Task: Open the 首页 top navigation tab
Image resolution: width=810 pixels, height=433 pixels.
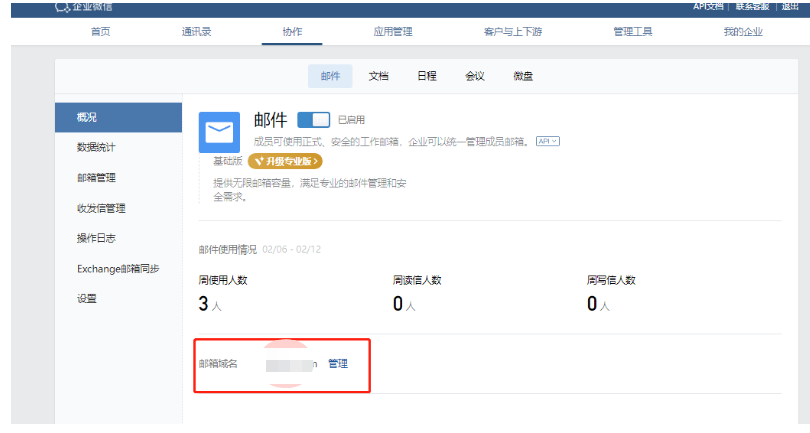Action: (101, 32)
